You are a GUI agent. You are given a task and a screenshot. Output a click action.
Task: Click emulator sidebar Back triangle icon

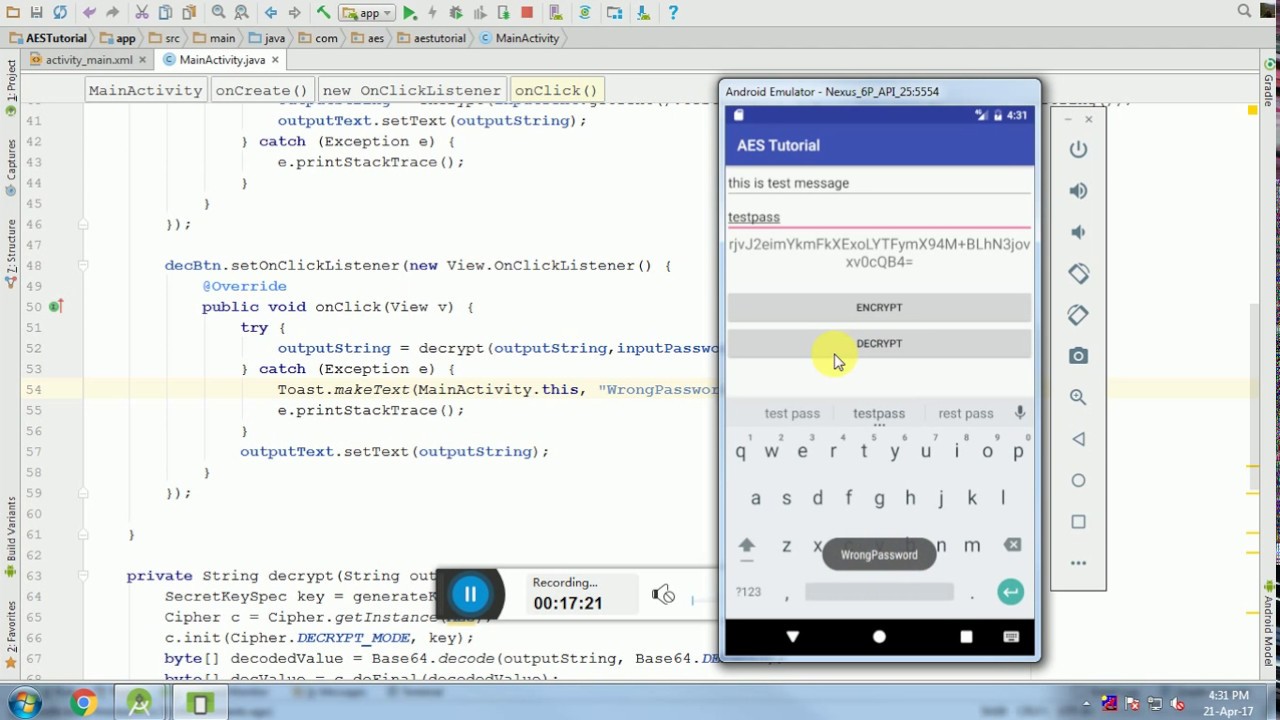click(x=1078, y=439)
